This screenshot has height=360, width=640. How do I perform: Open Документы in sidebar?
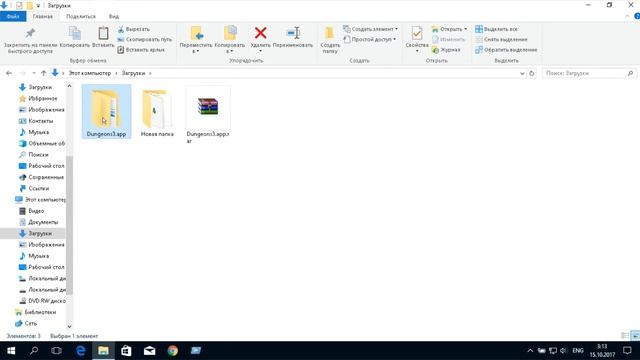pyautogui.click(x=38, y=222)
